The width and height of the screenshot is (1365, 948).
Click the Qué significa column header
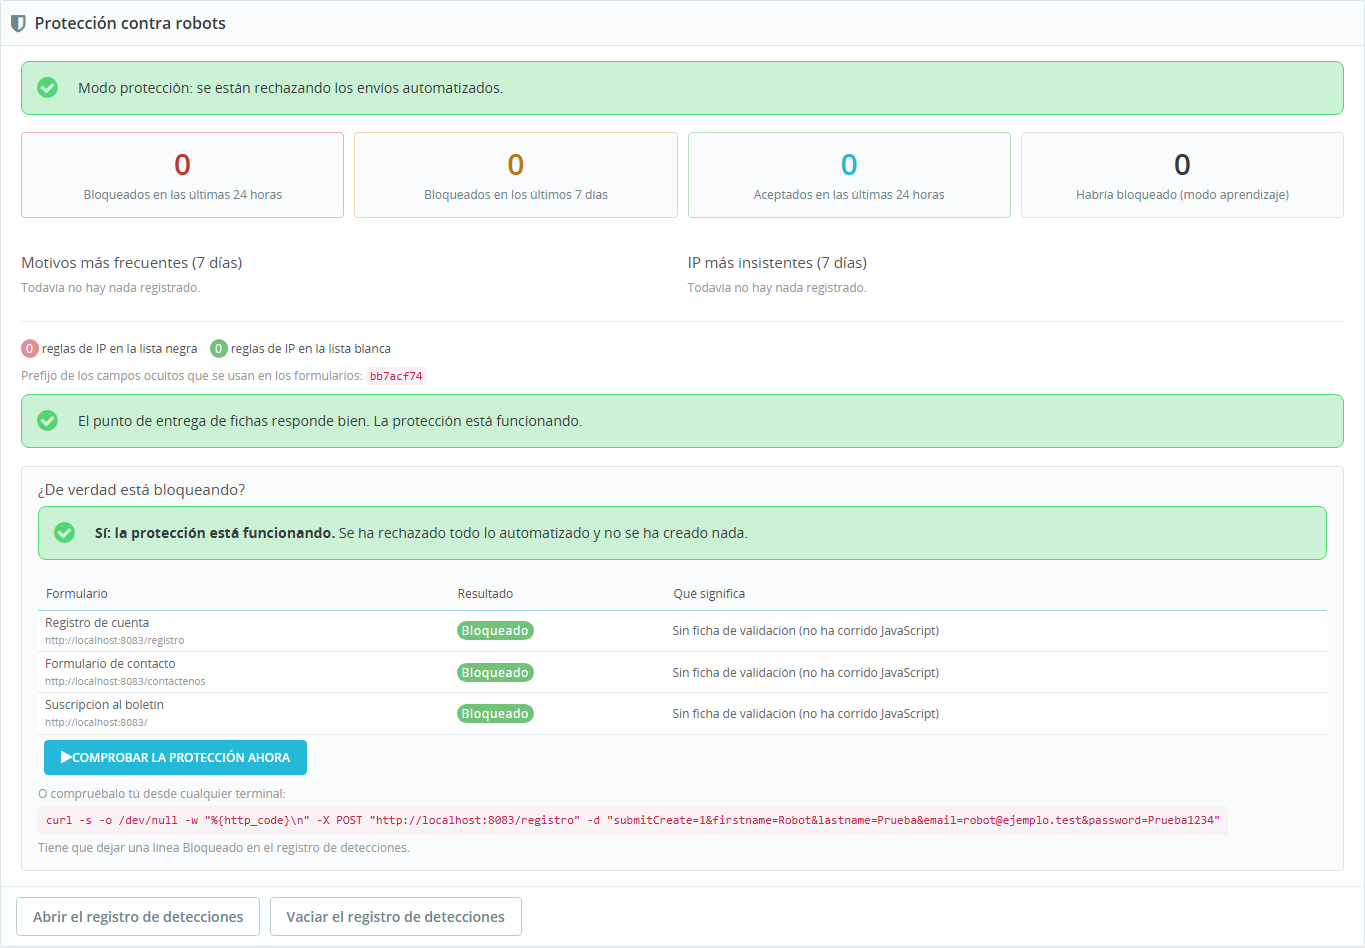pos(709,594)
